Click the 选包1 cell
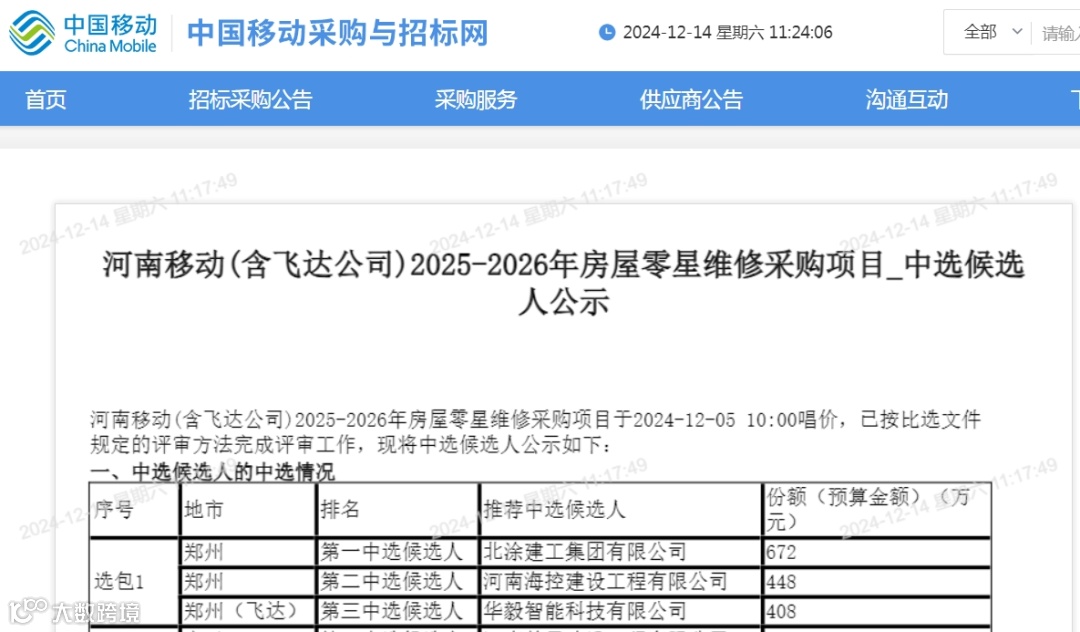The width and height of the screenshot is (1080, 632). [134, 582]
